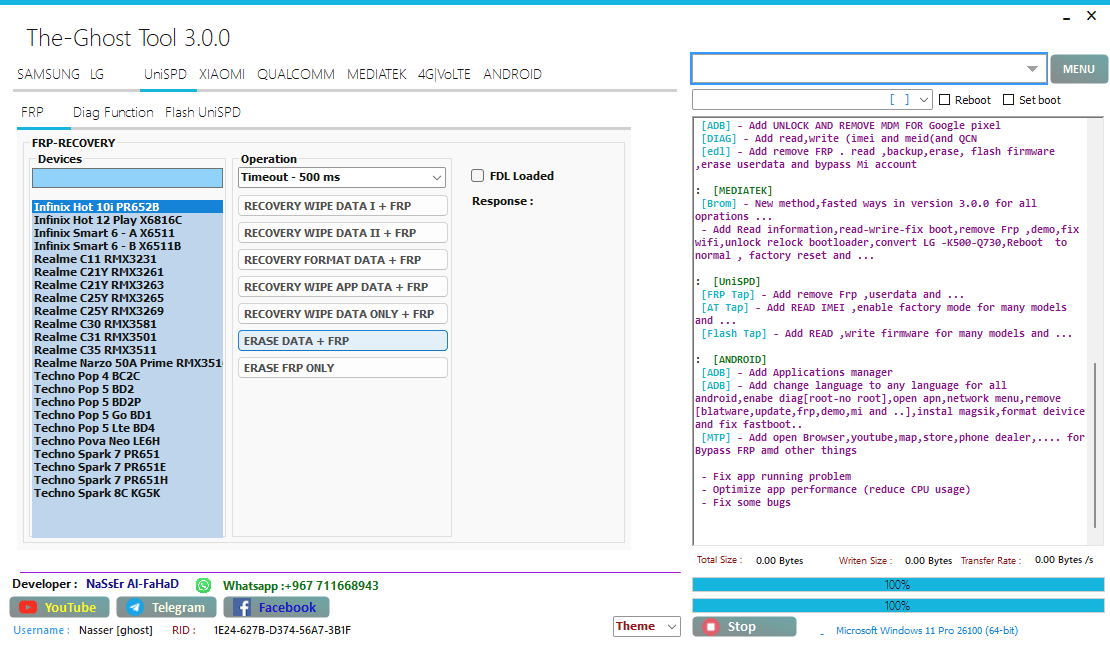The width and height of the screenshot is (1110, 645).
Task: Open the Diag Function tab
Action: (112, 112)
